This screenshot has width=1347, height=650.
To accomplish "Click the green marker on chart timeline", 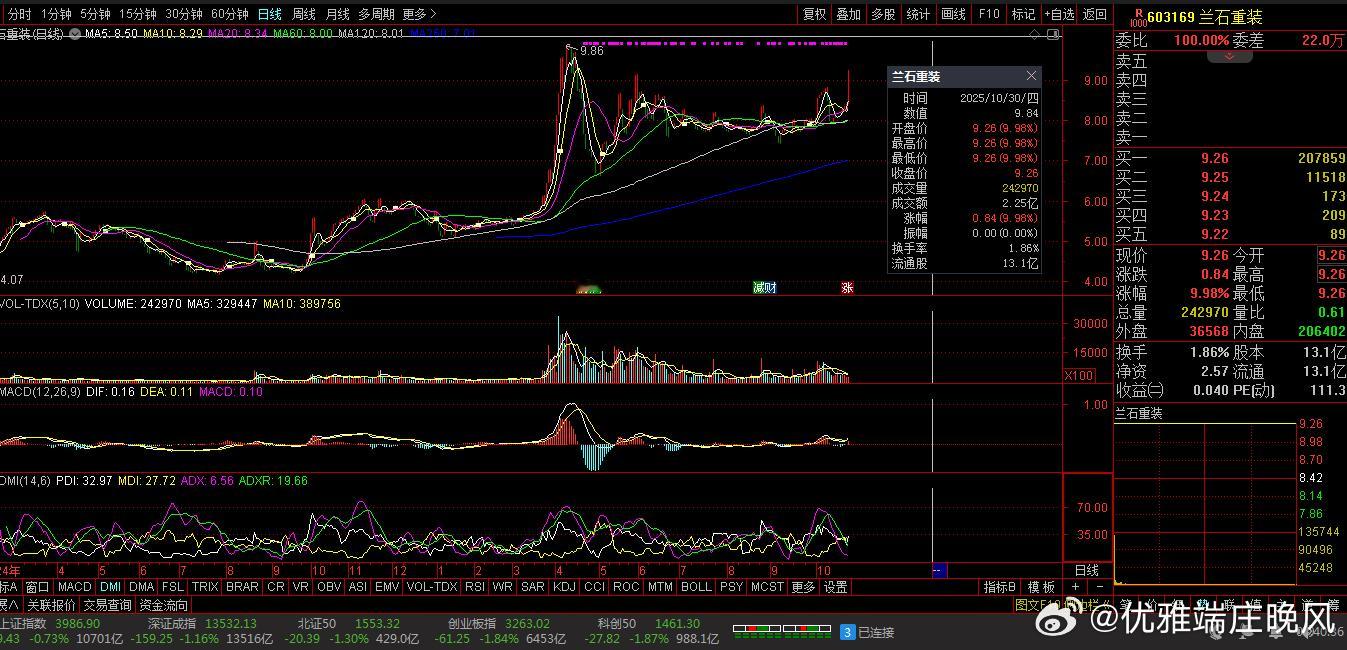I will (x=589, y=290).
